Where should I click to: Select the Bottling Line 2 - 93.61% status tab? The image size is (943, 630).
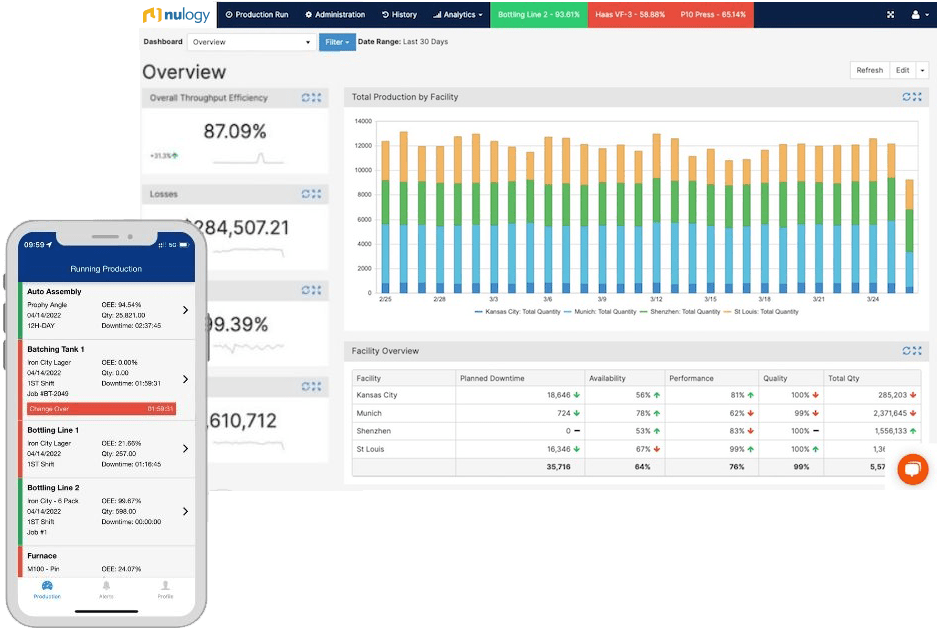pos(539,14)
